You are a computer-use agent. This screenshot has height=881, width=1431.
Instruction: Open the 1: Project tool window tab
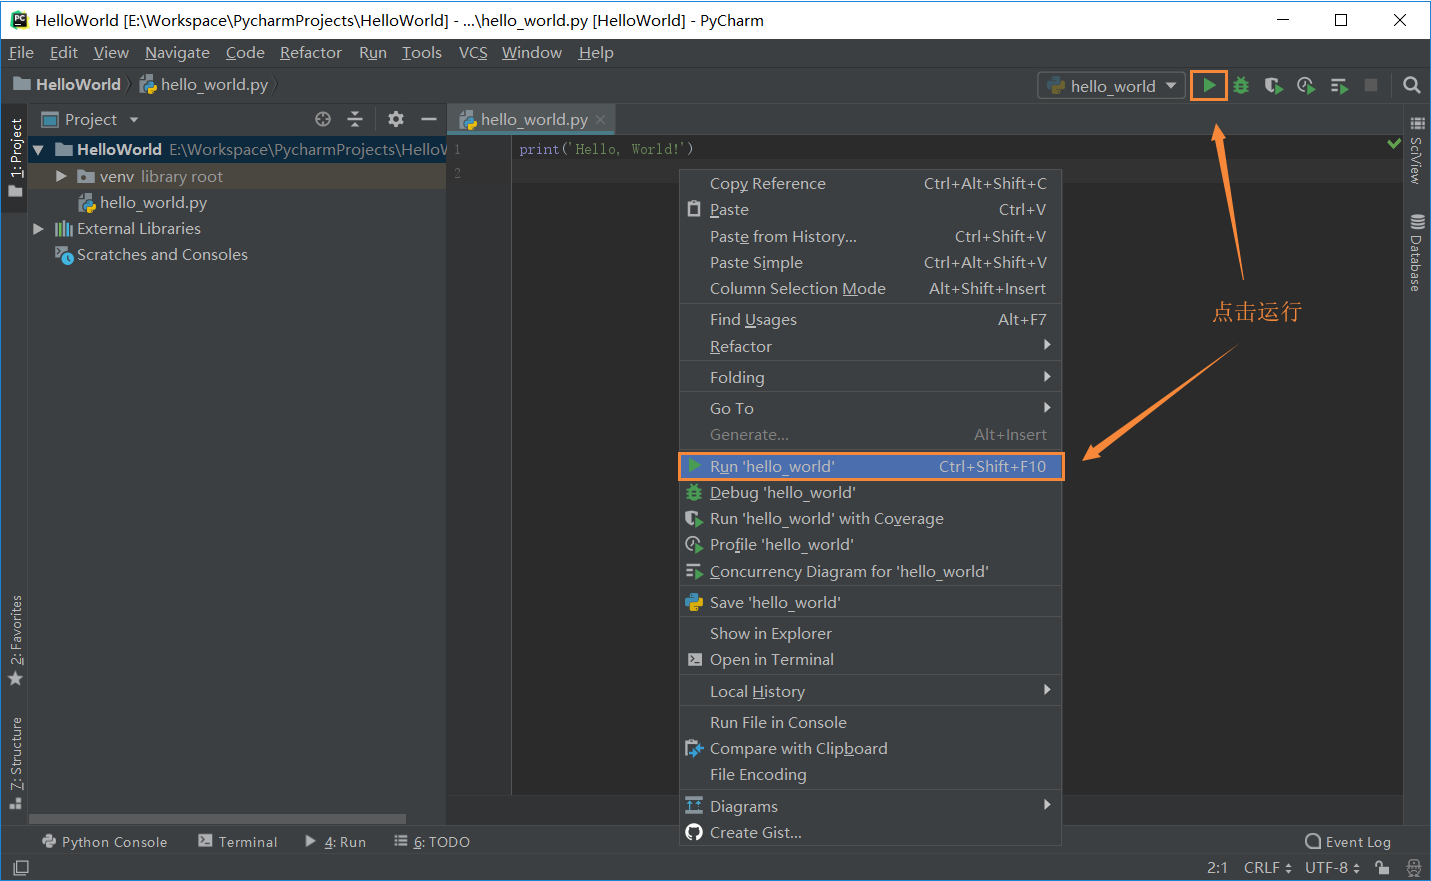click(x=15, y=157)
